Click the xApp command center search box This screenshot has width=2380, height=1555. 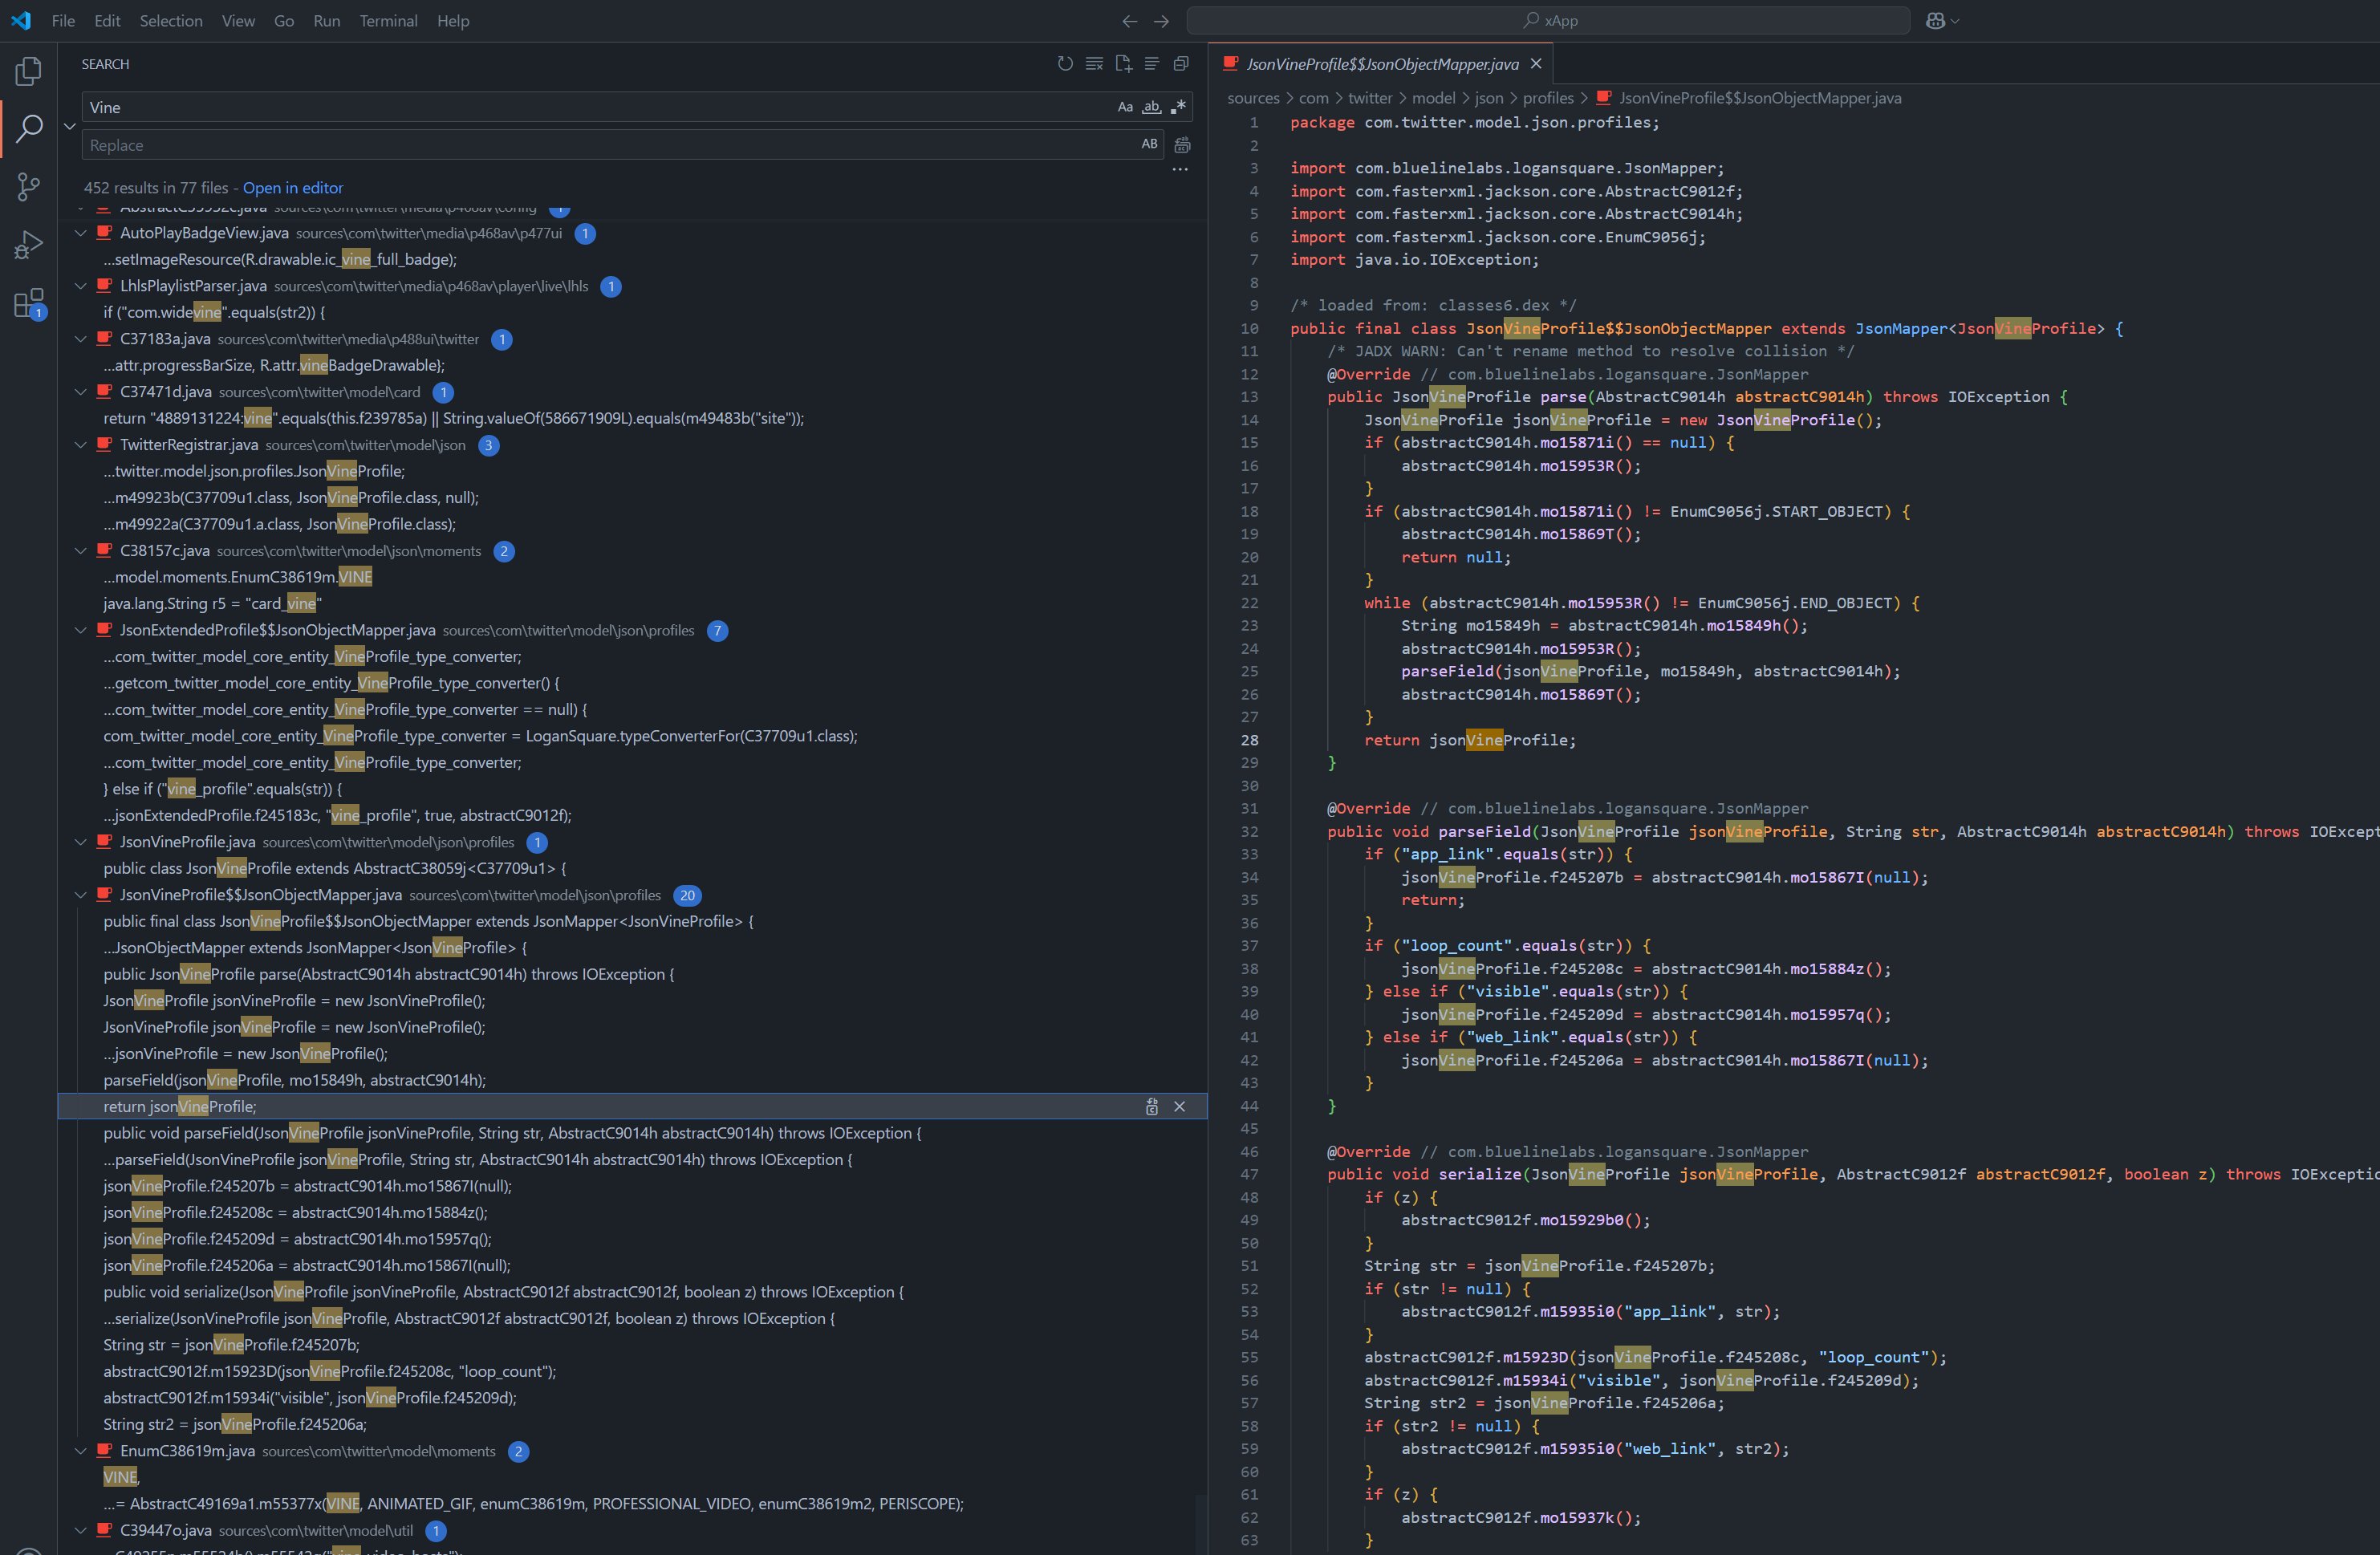1548,21
